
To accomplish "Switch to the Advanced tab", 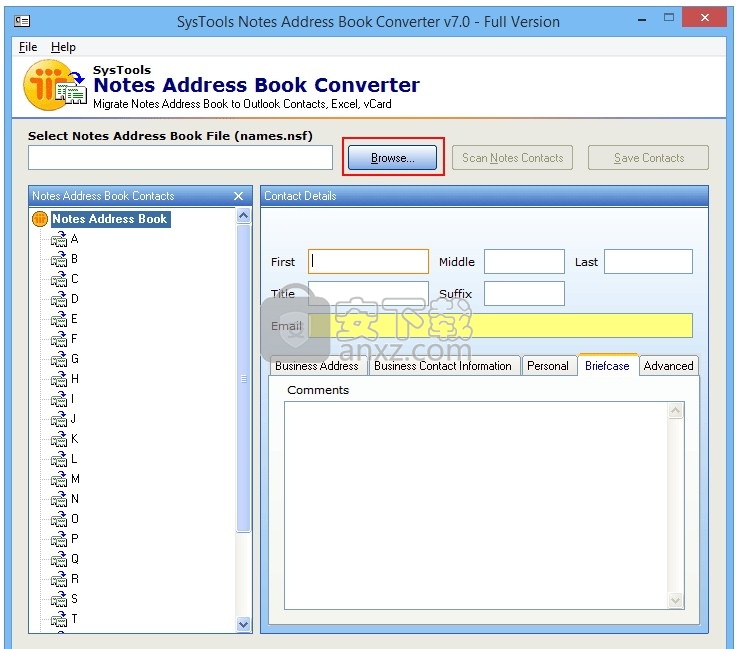I will click(x=668, y=366).
